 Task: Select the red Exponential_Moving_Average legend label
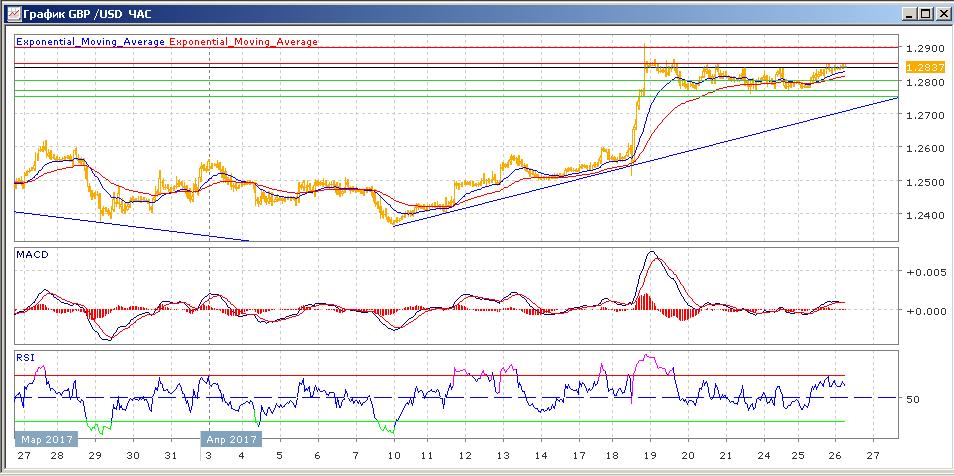[244, 42]
